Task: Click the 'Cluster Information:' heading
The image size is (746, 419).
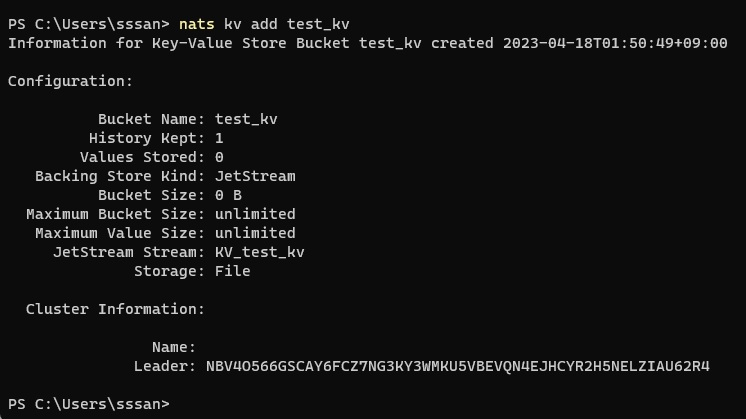Action: point(115,309)
